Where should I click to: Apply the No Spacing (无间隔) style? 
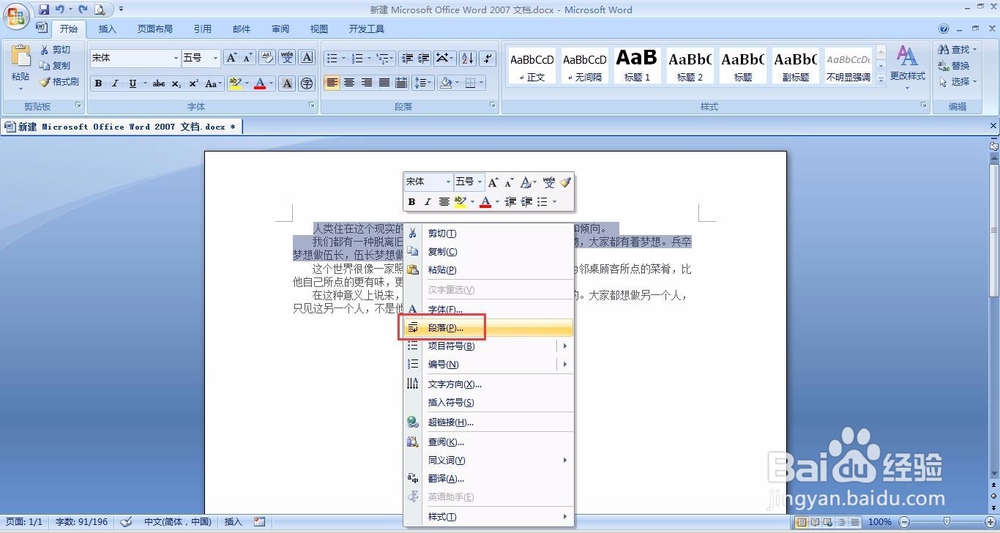pyautogui.click(x=584, y=65)
